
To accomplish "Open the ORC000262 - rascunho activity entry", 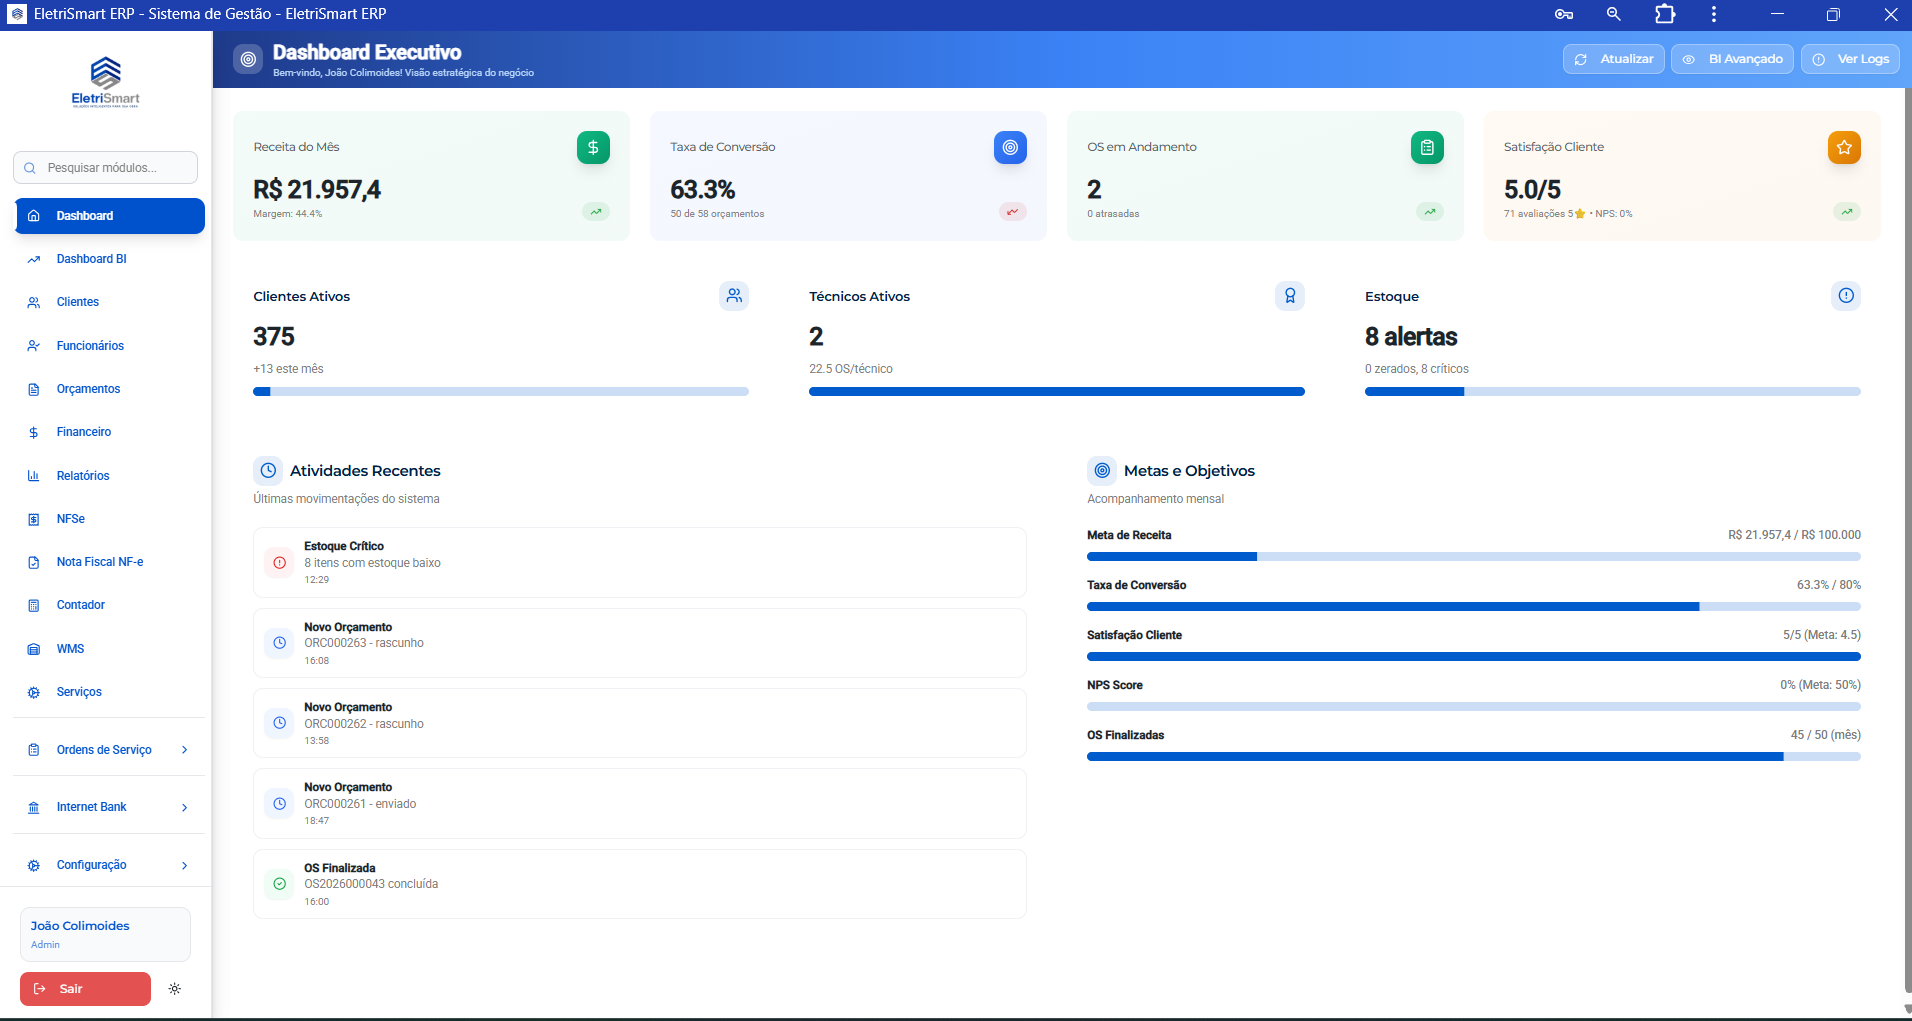I will click(x=640, y=724).
